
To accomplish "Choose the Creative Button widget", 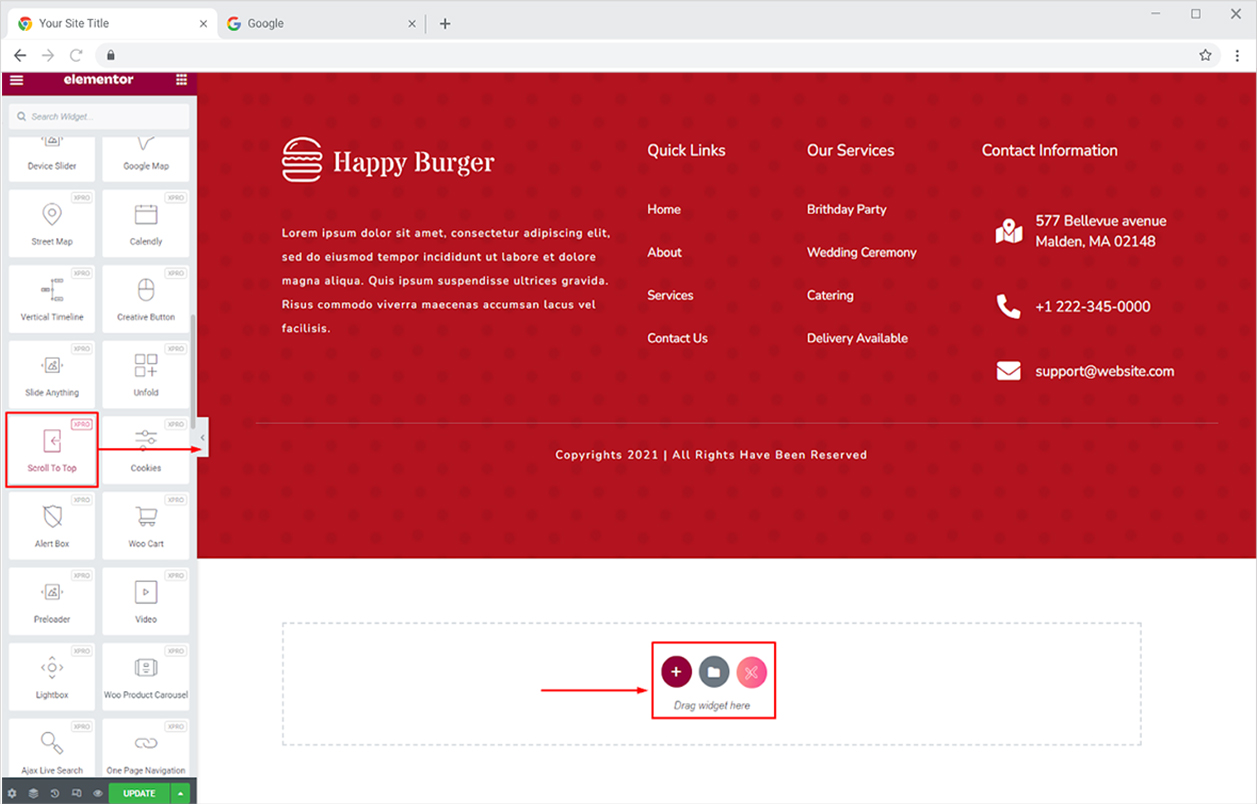I will coord(146,298).
